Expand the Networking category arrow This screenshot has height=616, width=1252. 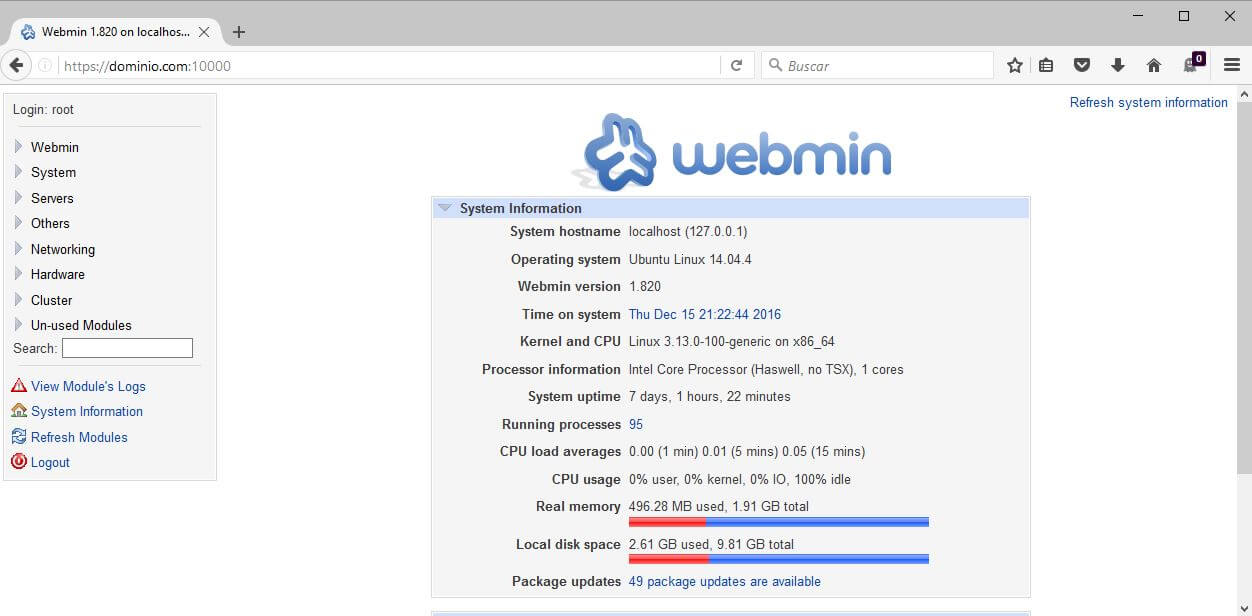18,248
